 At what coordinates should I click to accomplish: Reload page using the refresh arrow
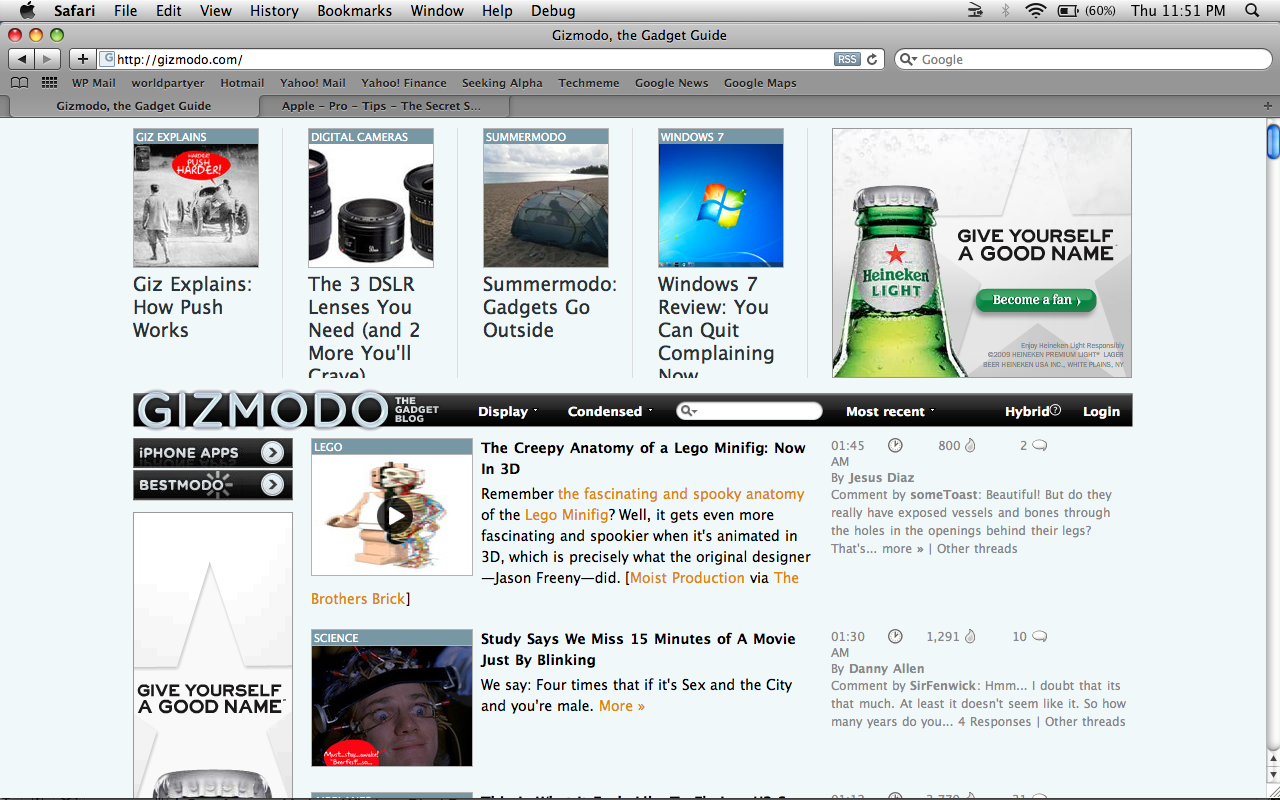(x=872, y=59)
